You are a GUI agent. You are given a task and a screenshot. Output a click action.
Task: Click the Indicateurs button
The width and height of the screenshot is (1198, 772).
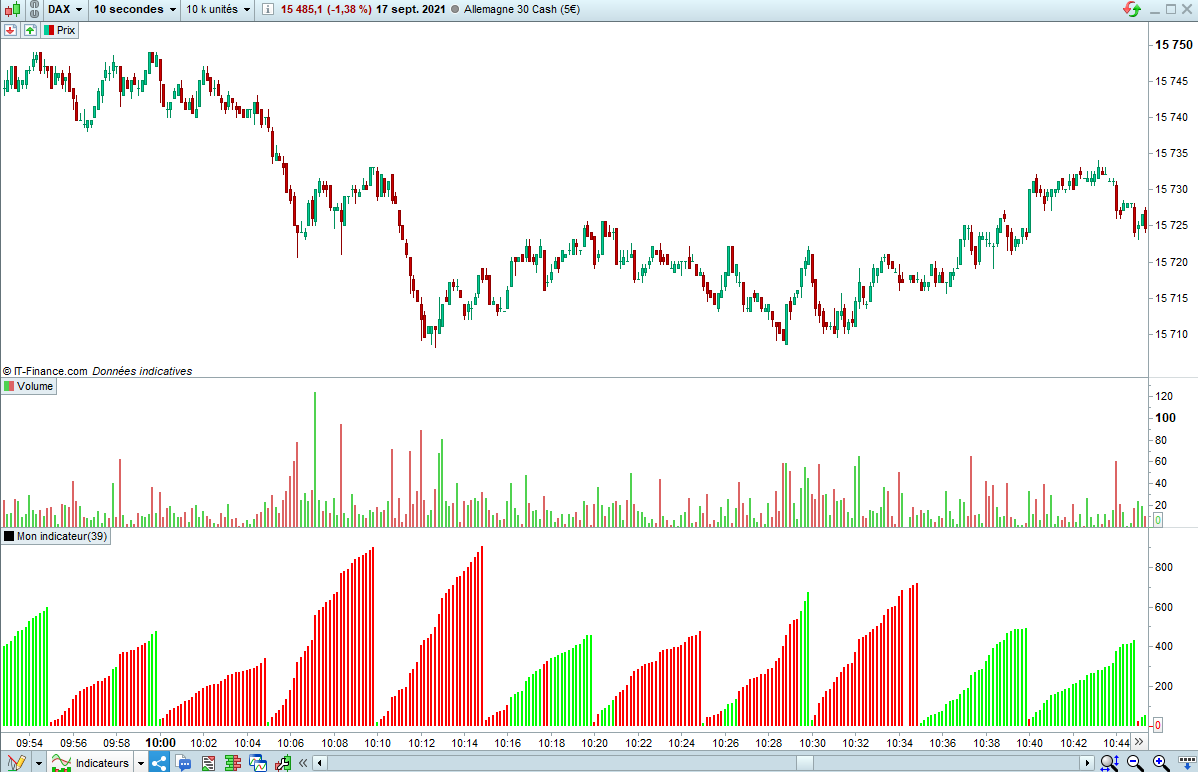(x=90, y=763)
